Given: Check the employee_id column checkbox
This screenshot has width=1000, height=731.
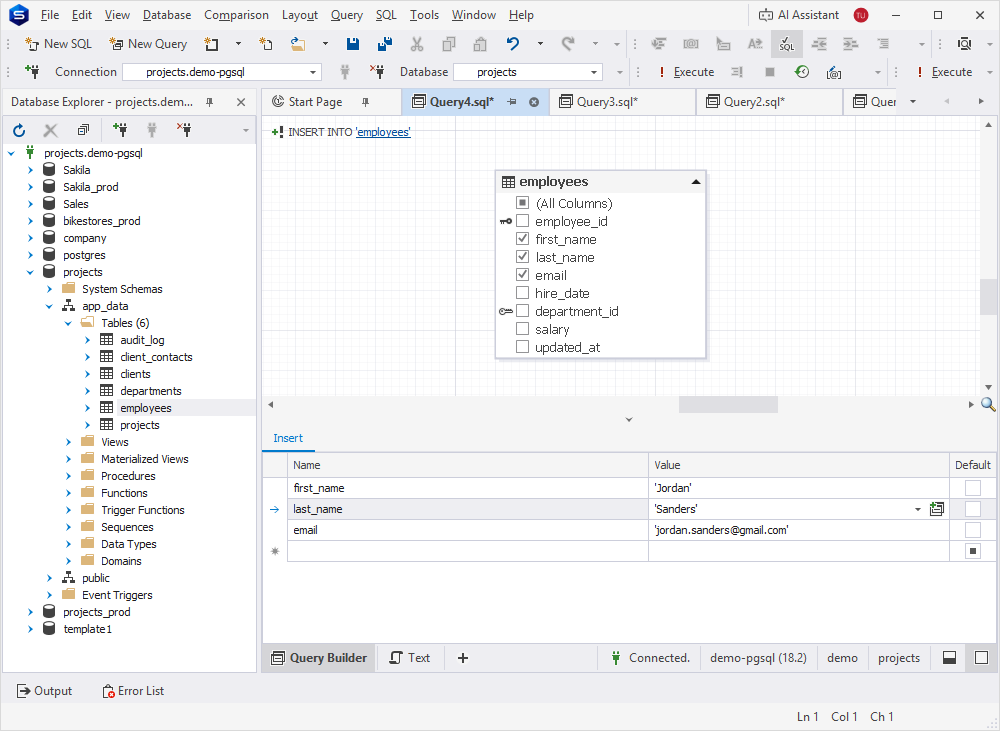Looking at the screenshot, I should click(x=522, y=221).
